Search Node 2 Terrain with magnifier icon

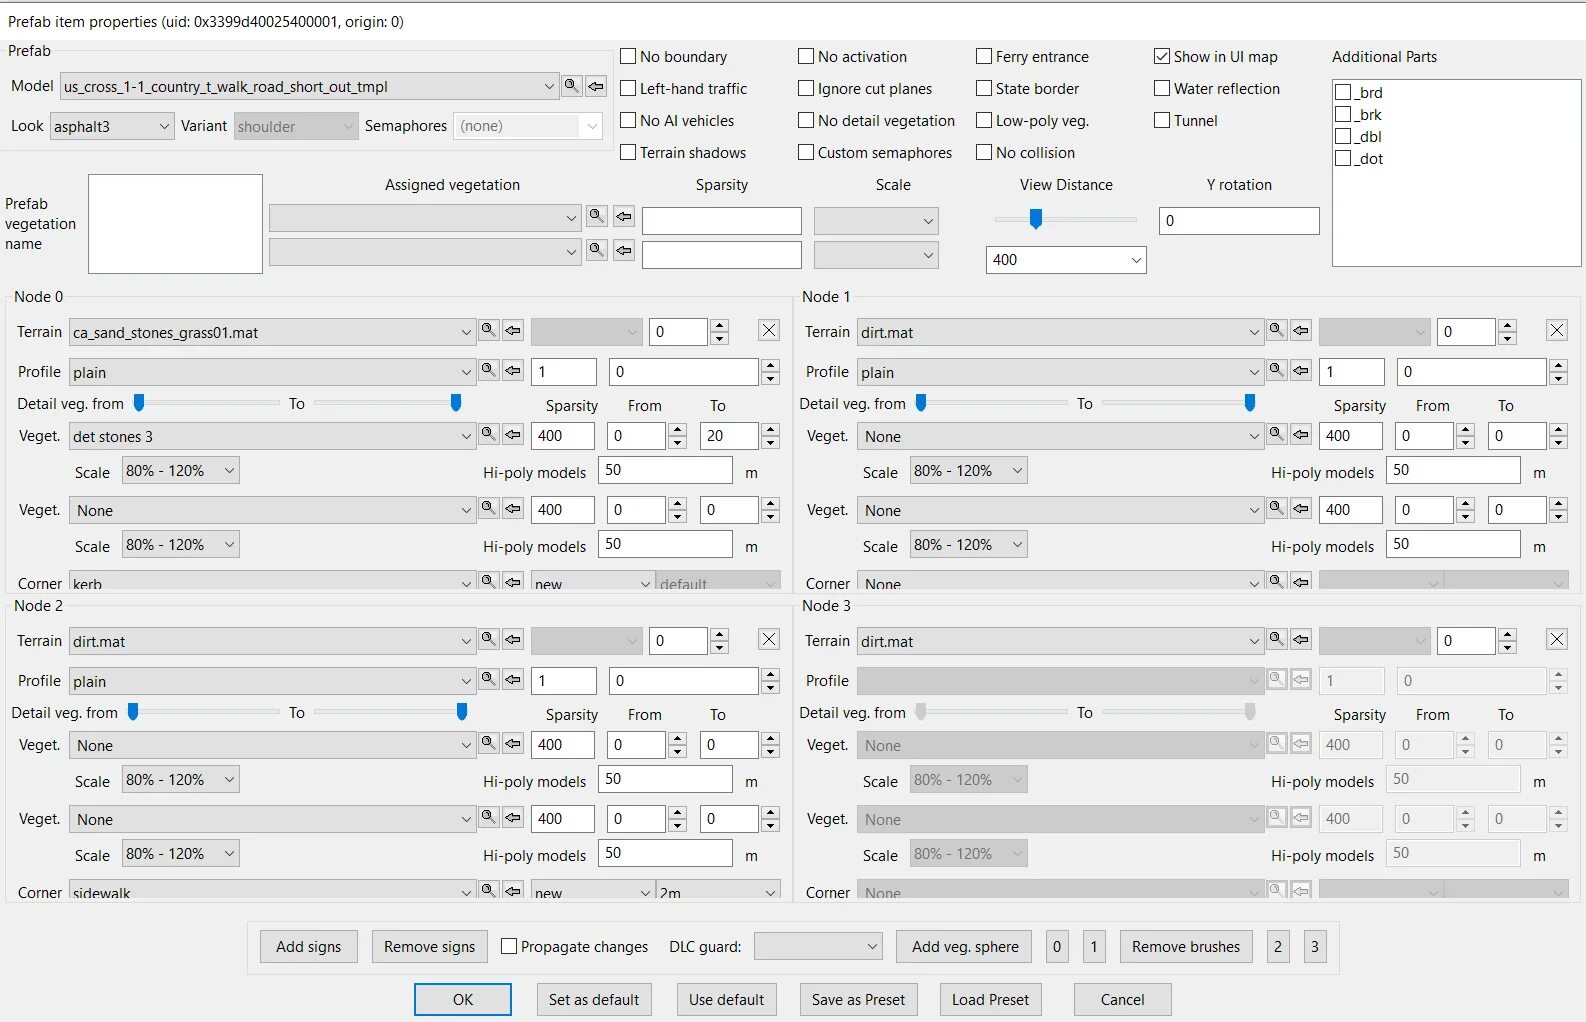click(489, 639)
